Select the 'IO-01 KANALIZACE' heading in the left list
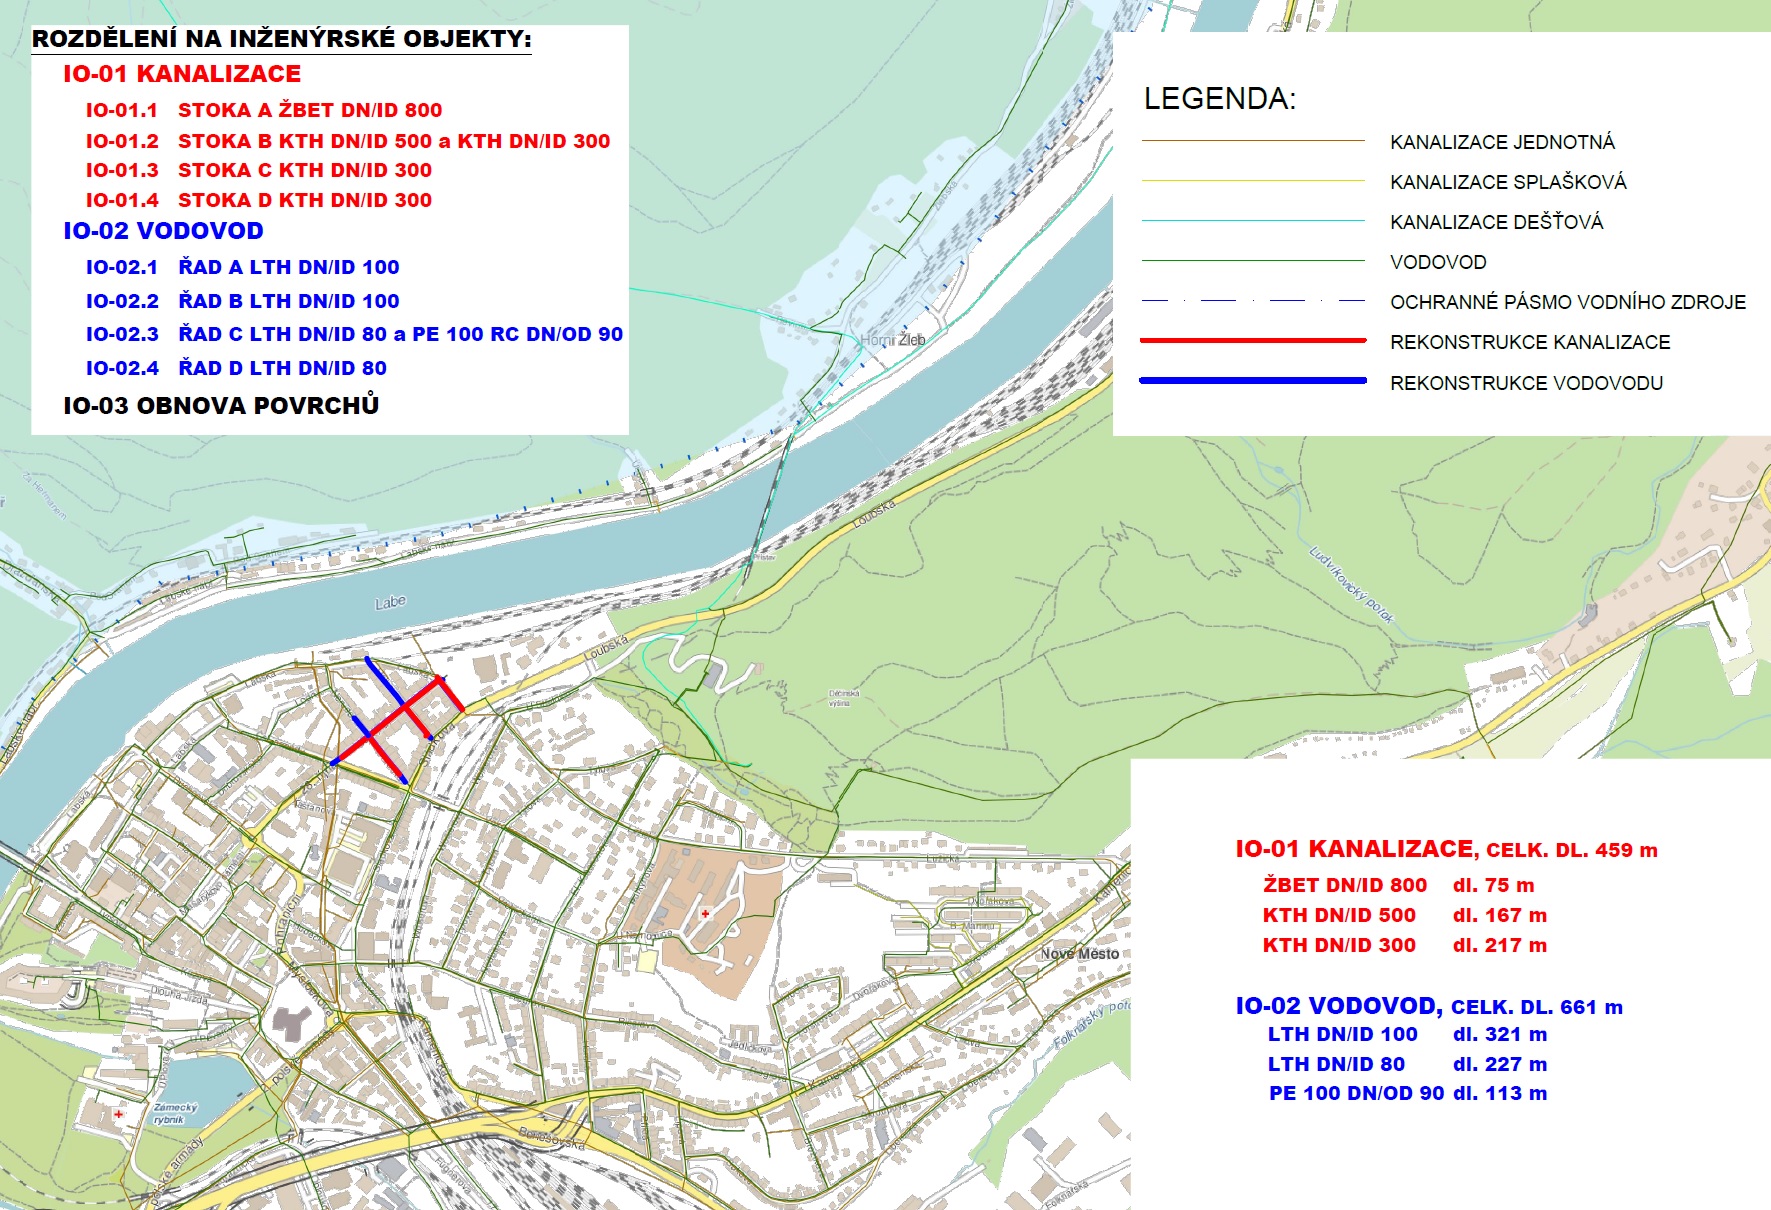Image resolution: width=1771 pixels, height=1210 pixels. 182,74
